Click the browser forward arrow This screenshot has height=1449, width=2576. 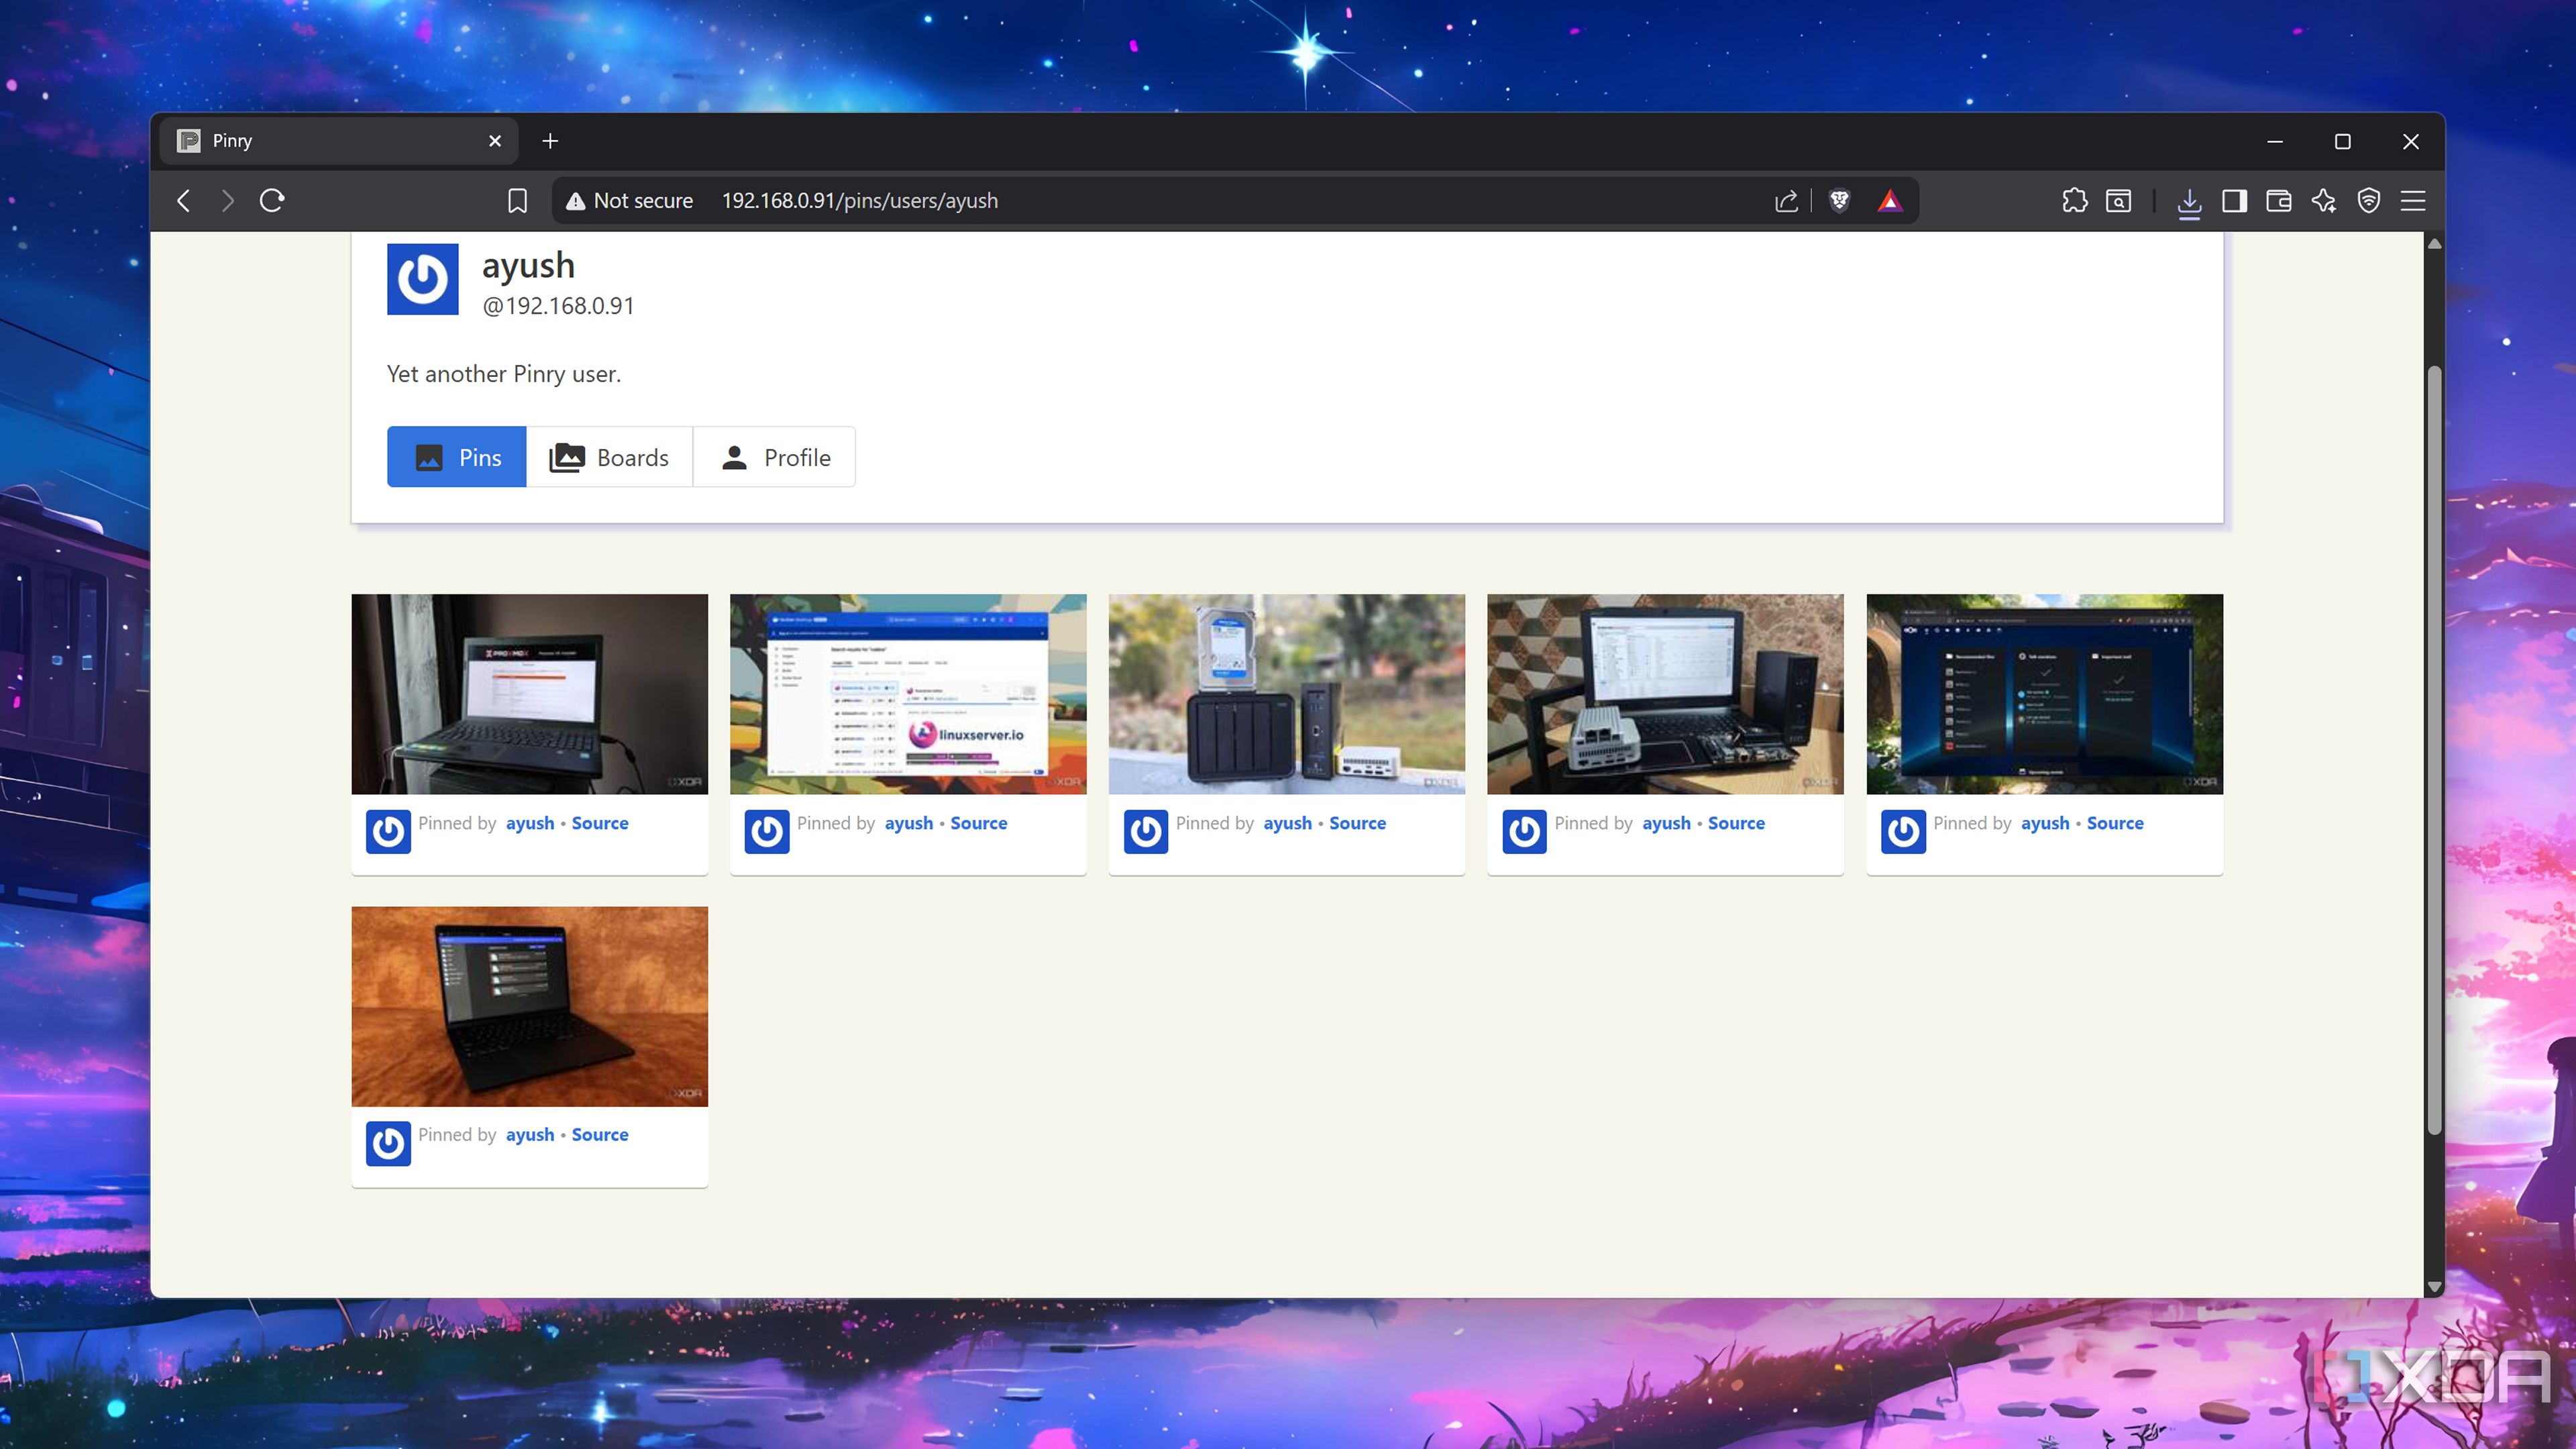coord(227,201)
